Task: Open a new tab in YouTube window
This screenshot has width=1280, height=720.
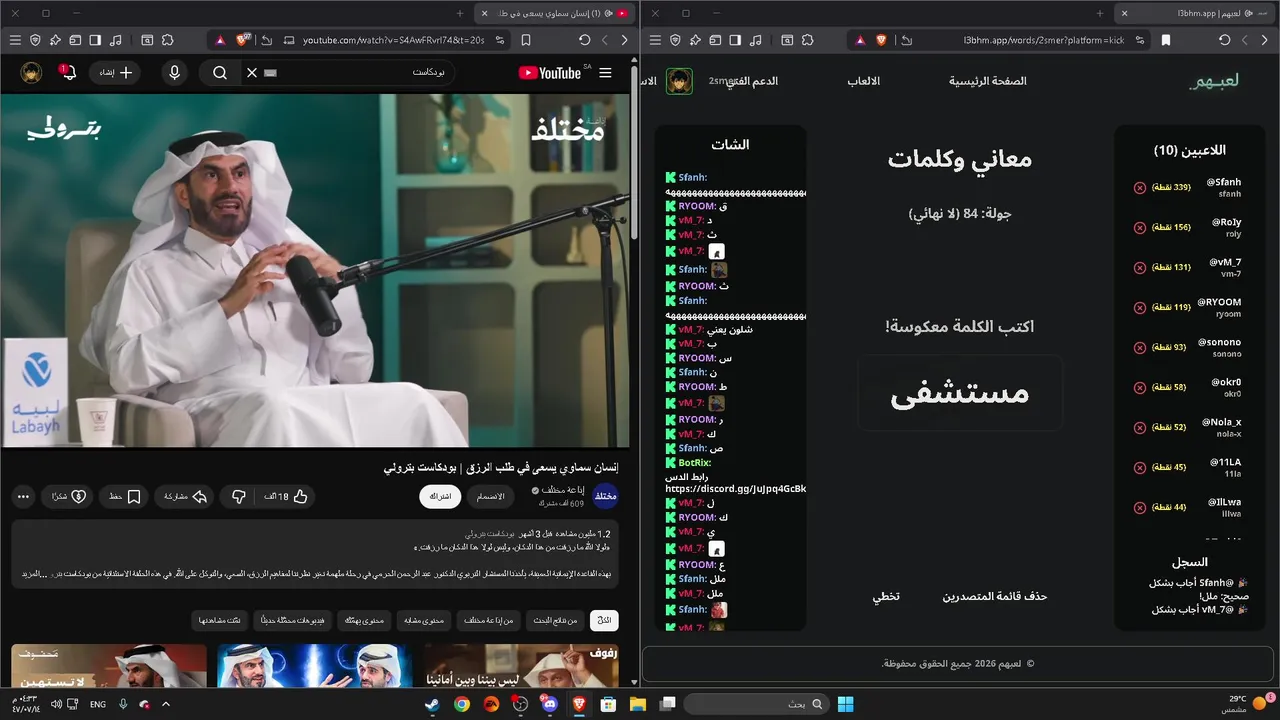Action: click(x=460, y=13)
